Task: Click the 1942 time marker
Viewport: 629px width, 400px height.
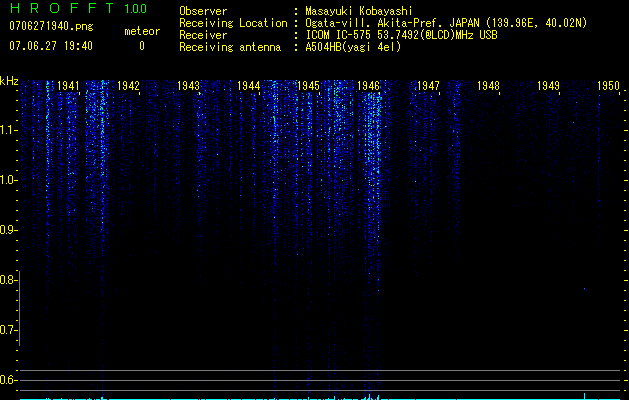Action: tap(128, 86)
